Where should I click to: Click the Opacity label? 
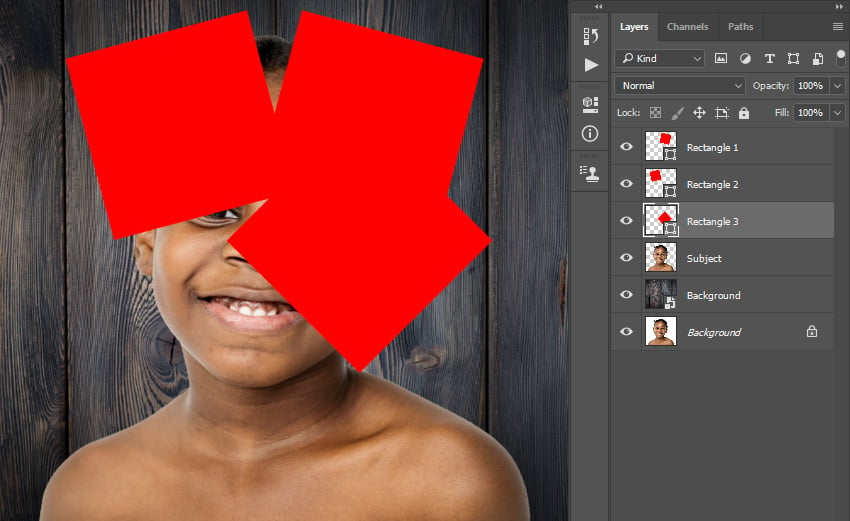pos(770,86)
